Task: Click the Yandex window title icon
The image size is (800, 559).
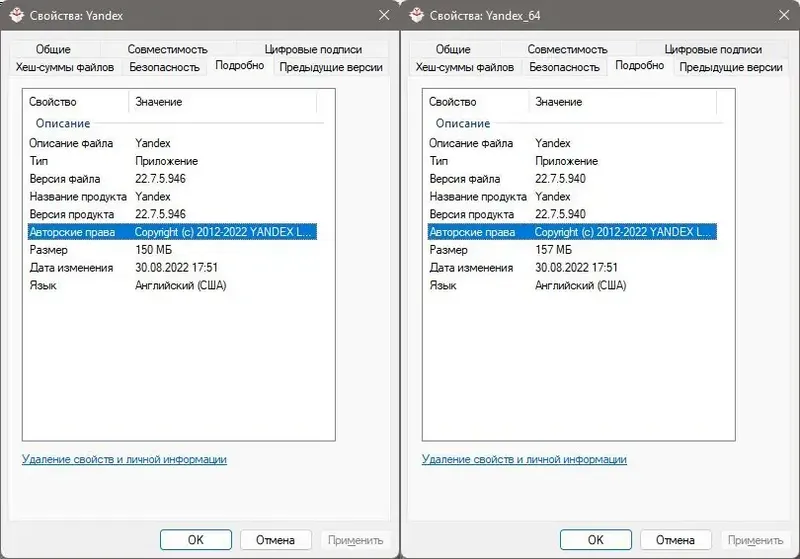Action: tap(17, 15)
